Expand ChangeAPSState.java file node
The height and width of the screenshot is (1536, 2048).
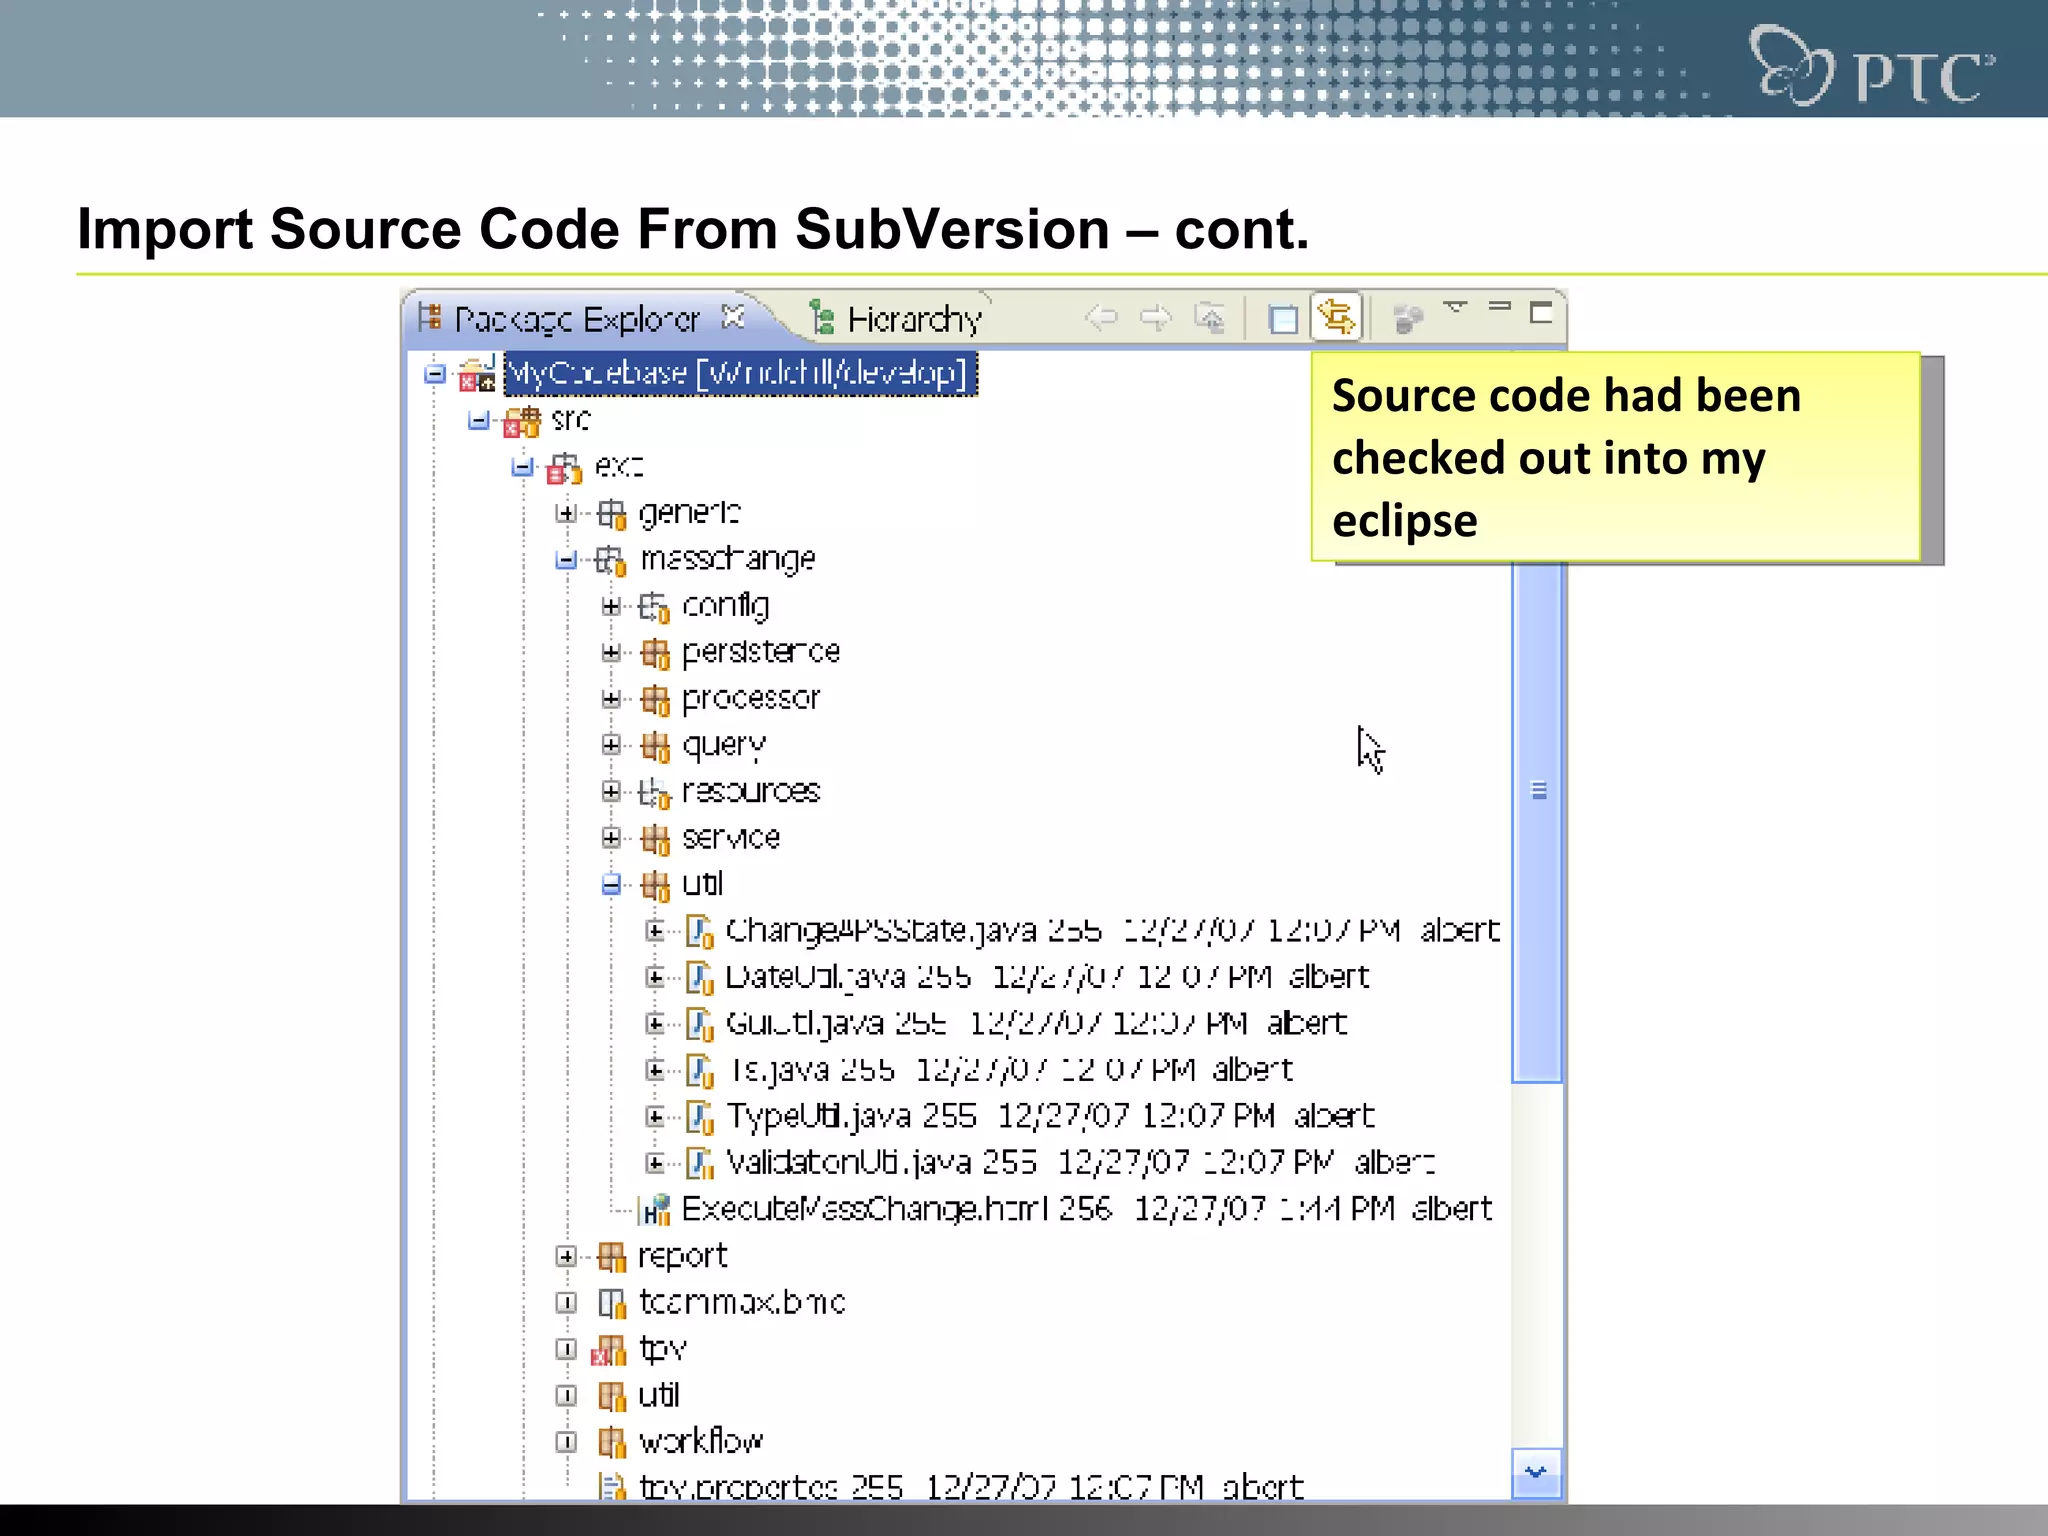coord(655,931)
